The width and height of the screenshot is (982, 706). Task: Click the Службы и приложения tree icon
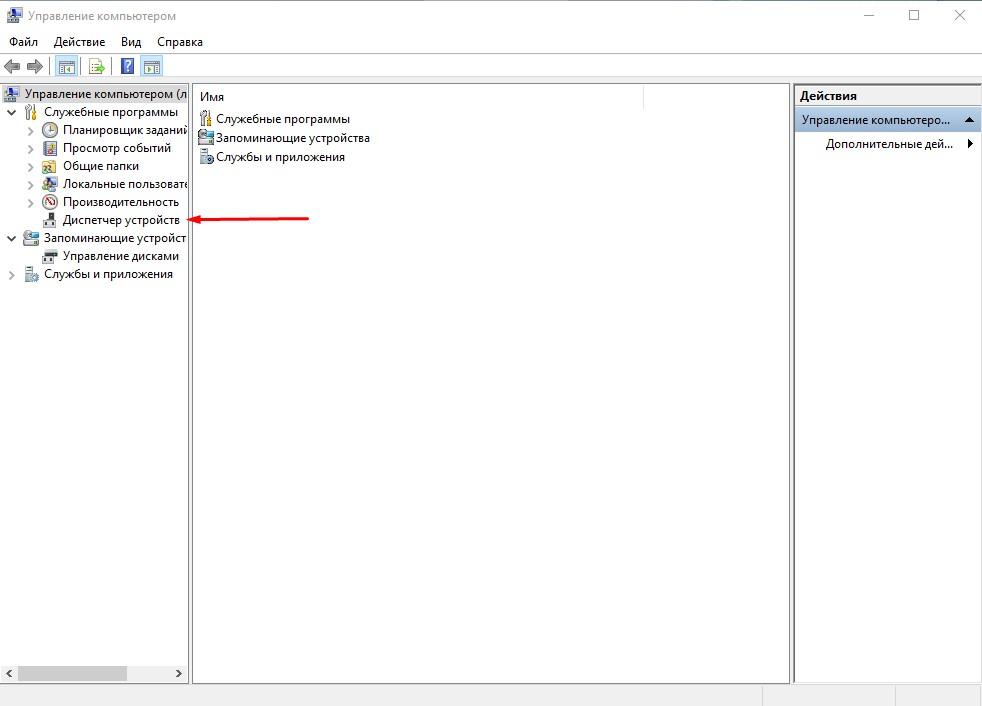tap(31, 274)
